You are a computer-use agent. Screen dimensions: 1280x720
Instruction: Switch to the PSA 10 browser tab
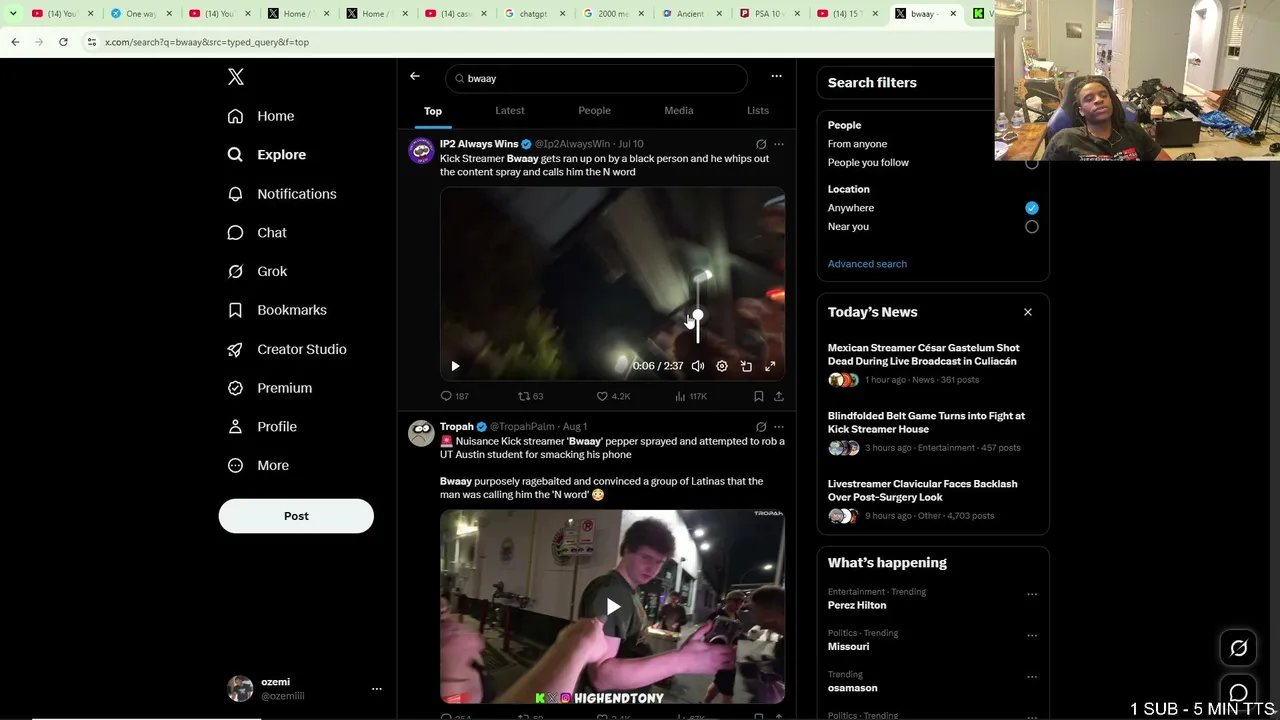point(769,14)
